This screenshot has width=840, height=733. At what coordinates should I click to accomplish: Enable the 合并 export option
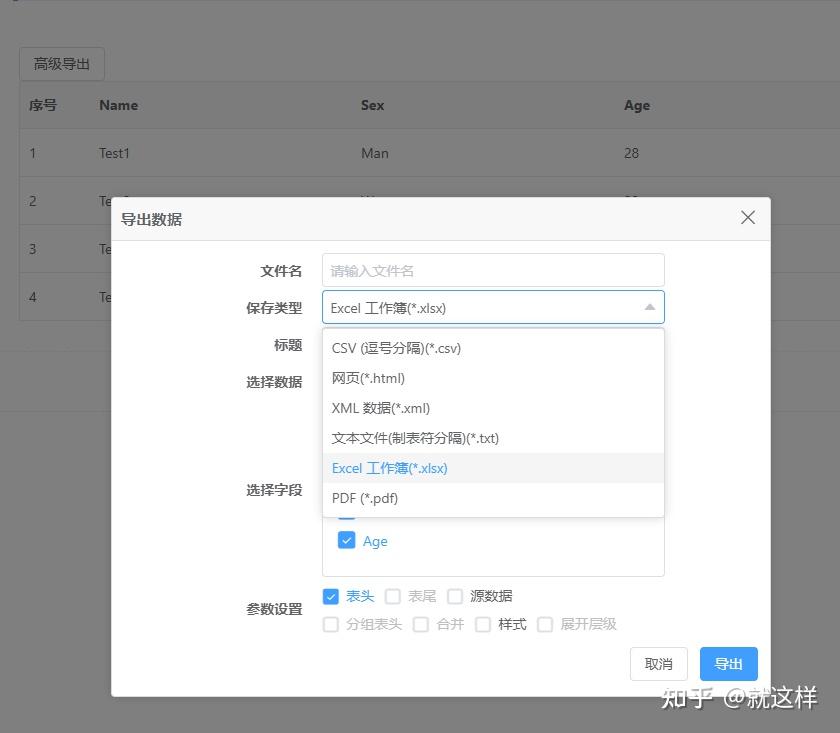pyautogui.click(x=421, y=624)
